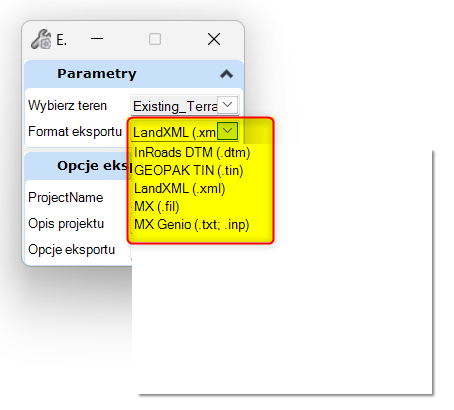The image size is (454, 410).
Task: Choose LandXML (.xml) from the list
Action: pos(180,189)
